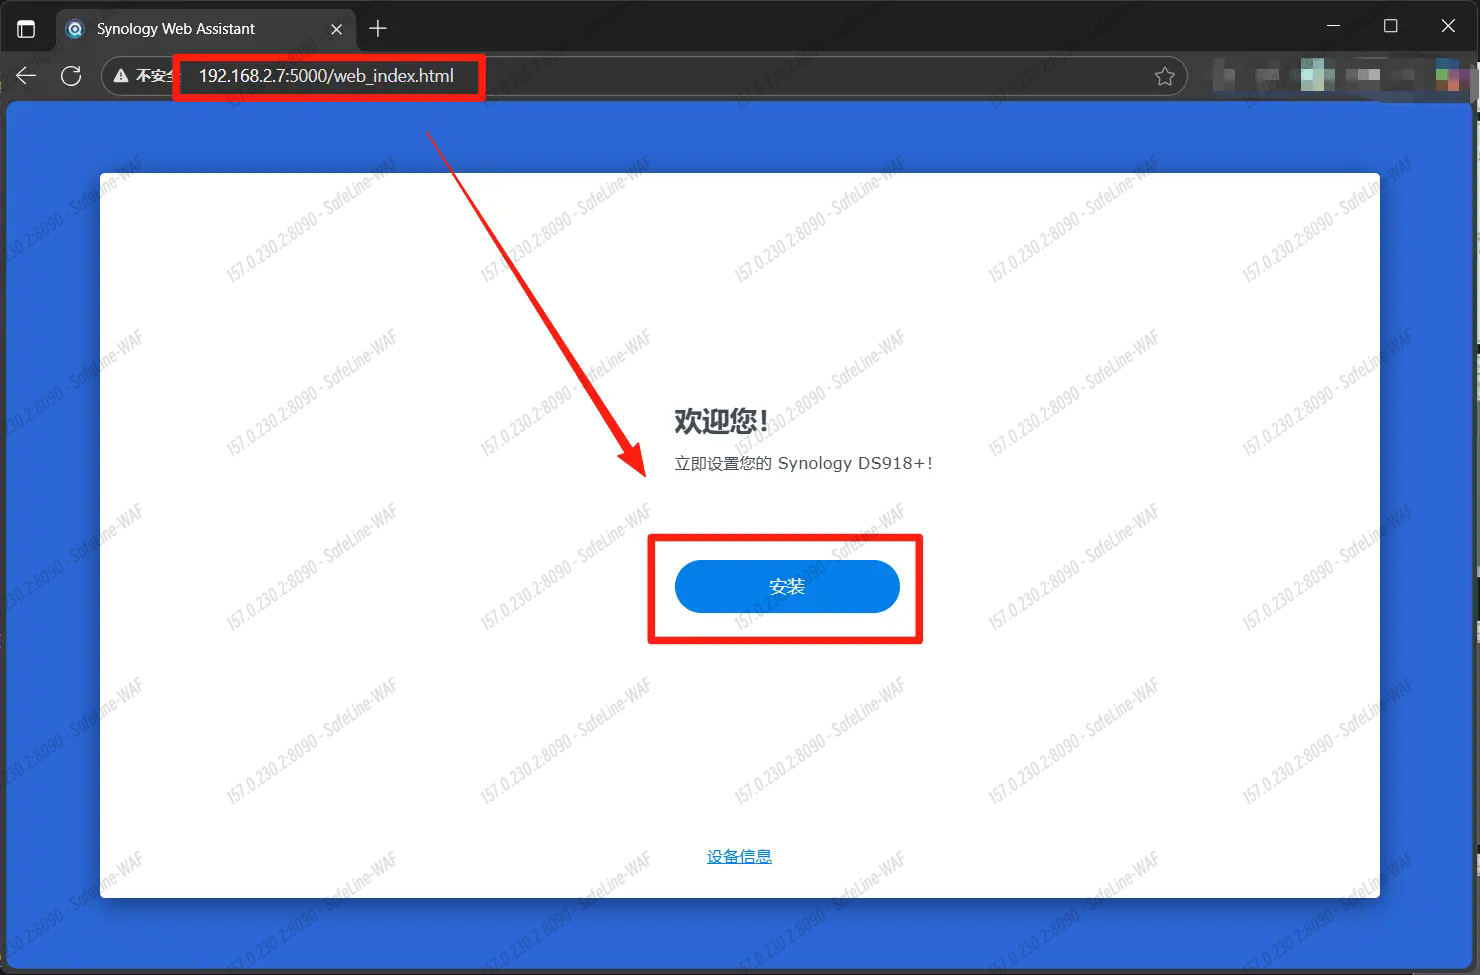Close the browser window

(1448, 26)
